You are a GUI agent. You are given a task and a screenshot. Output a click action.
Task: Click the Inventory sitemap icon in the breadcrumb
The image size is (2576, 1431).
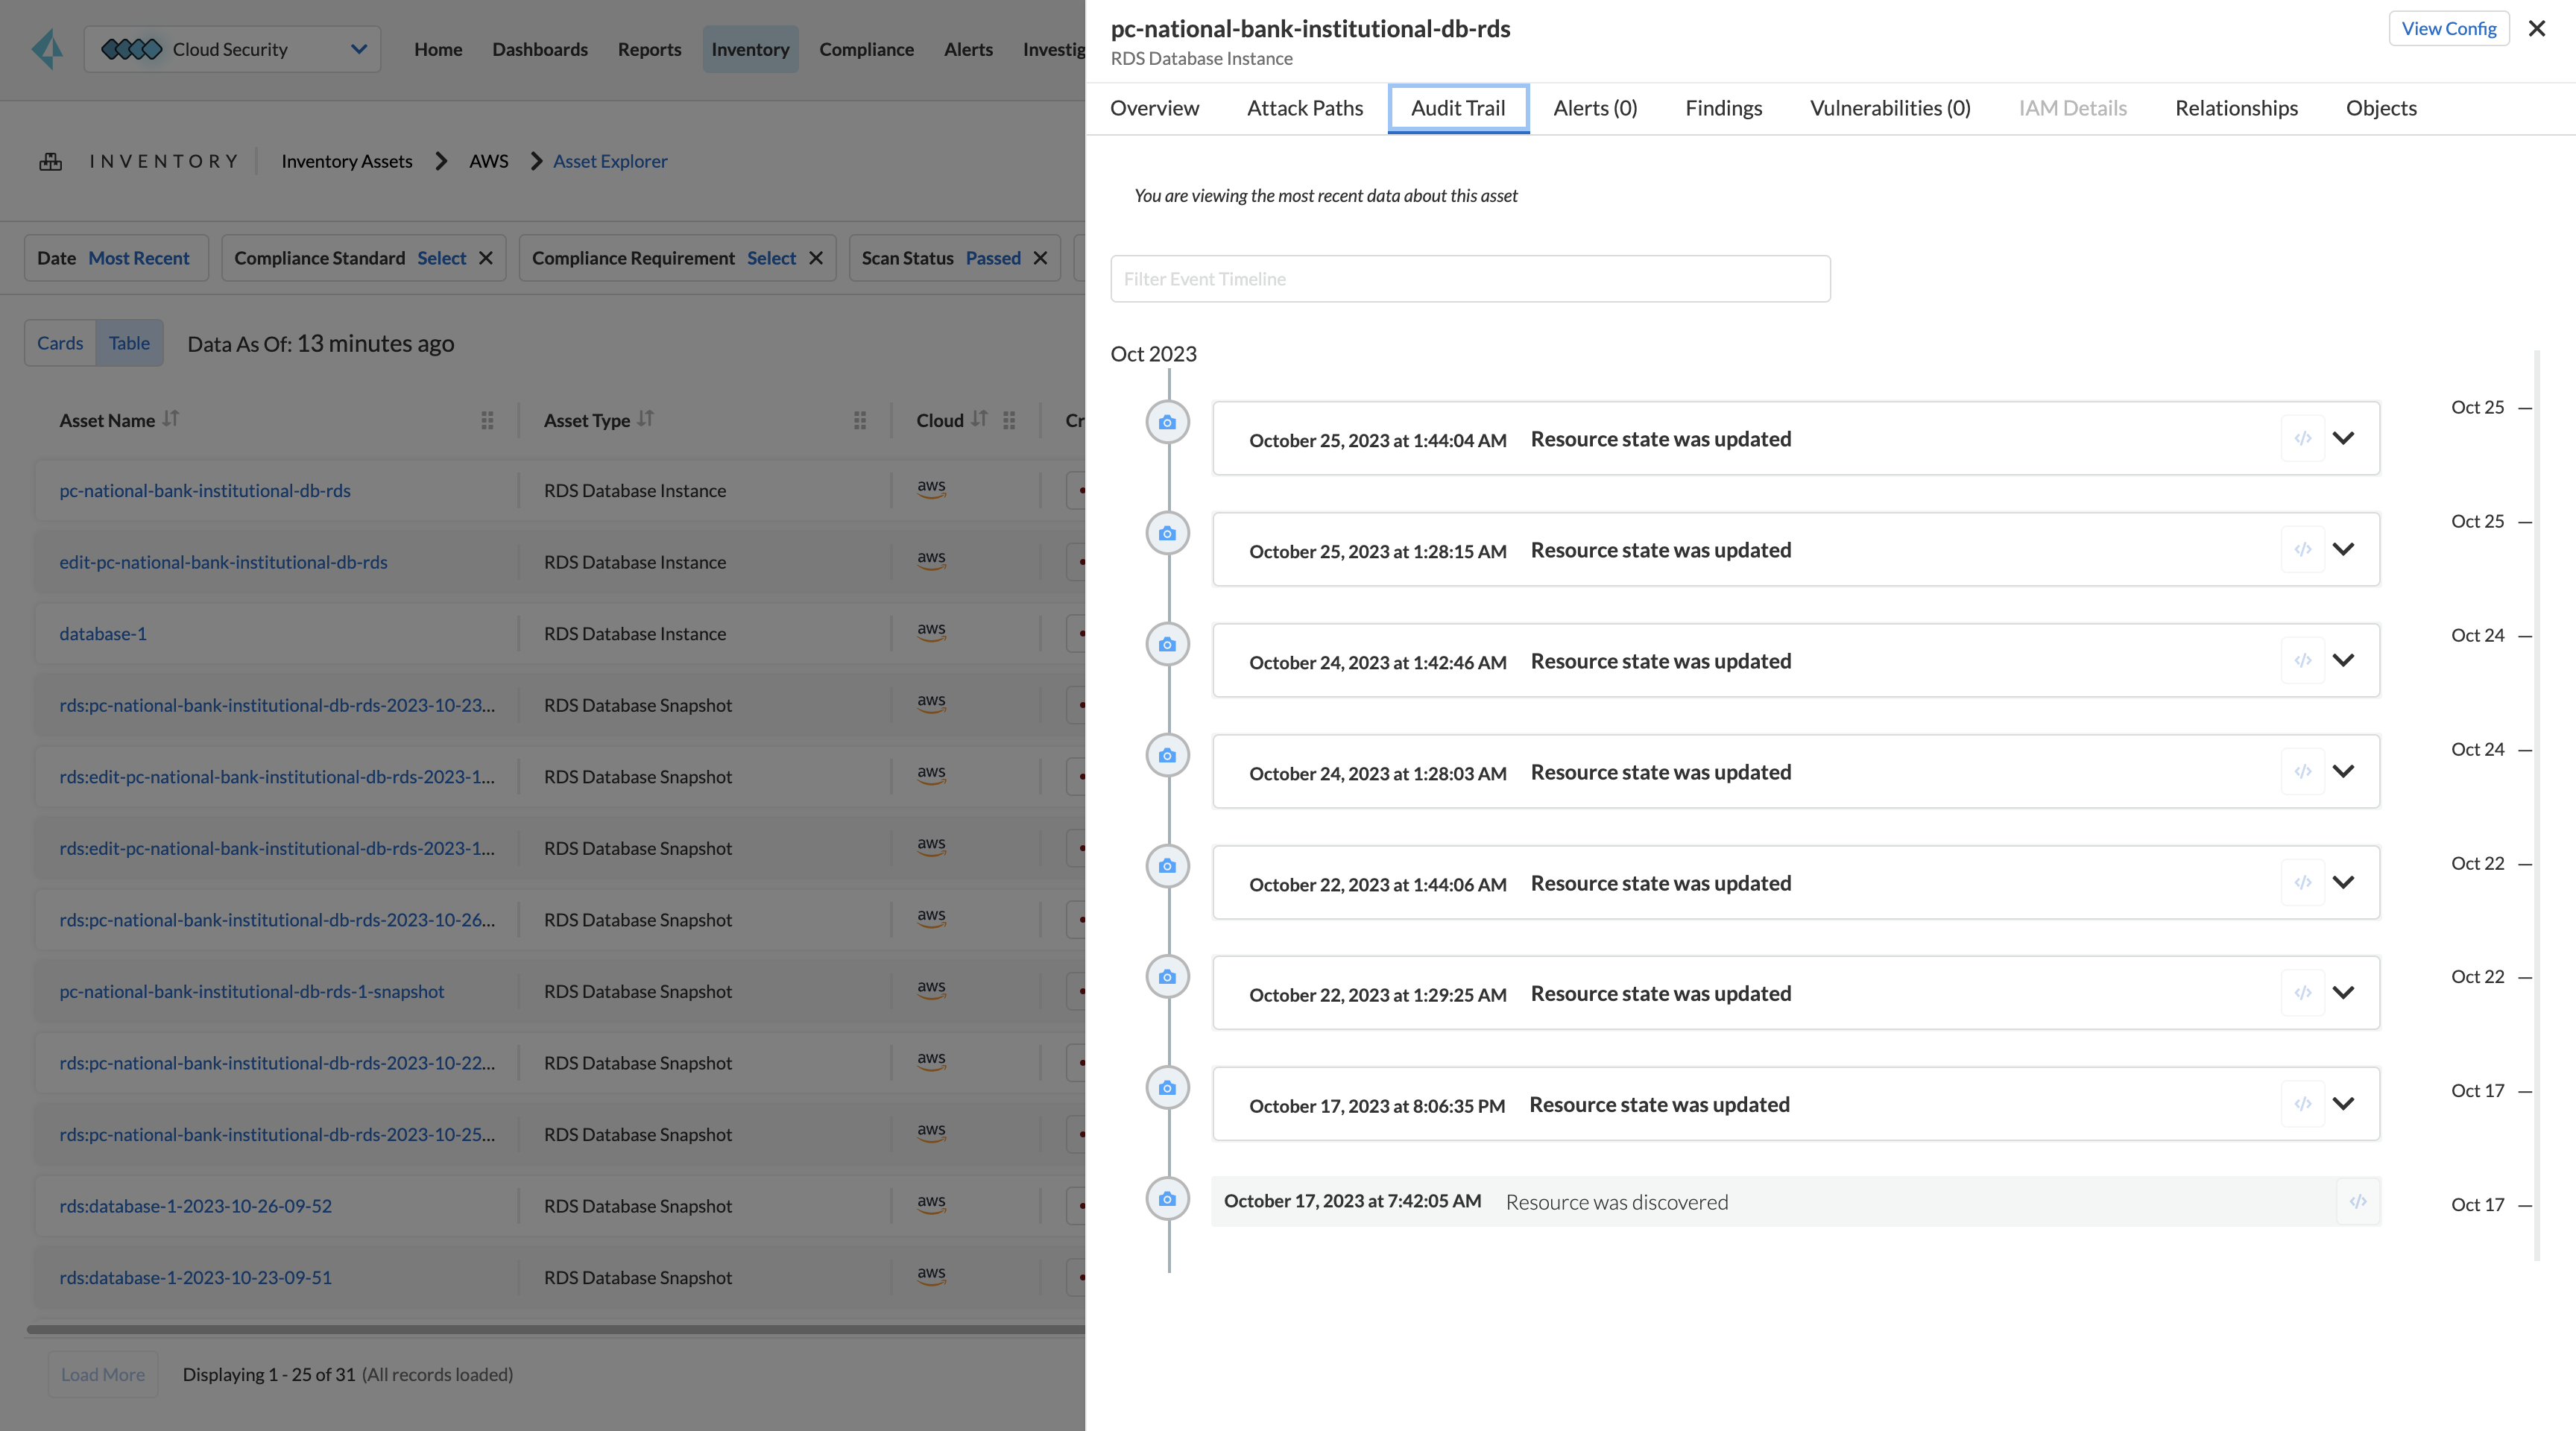pyautogui.click(x=51, y=160)
